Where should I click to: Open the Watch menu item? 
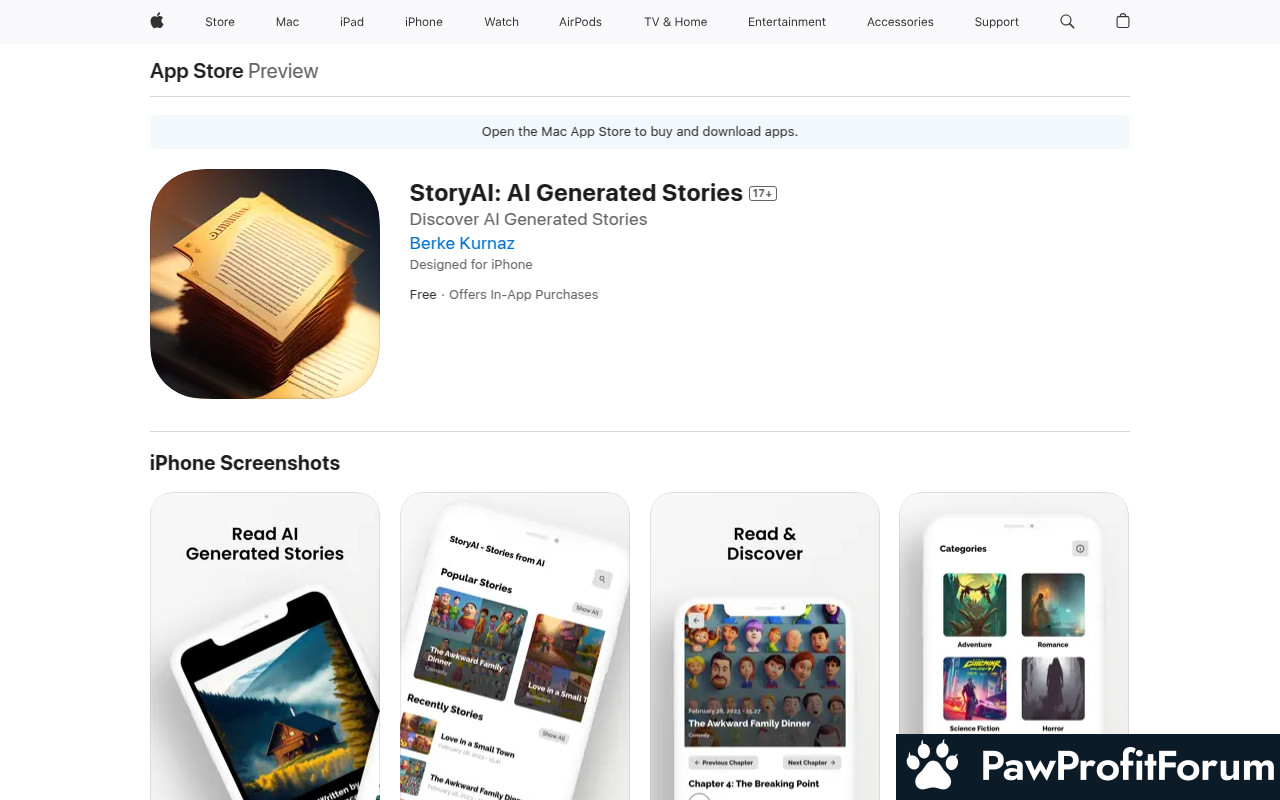click(502, 22)
